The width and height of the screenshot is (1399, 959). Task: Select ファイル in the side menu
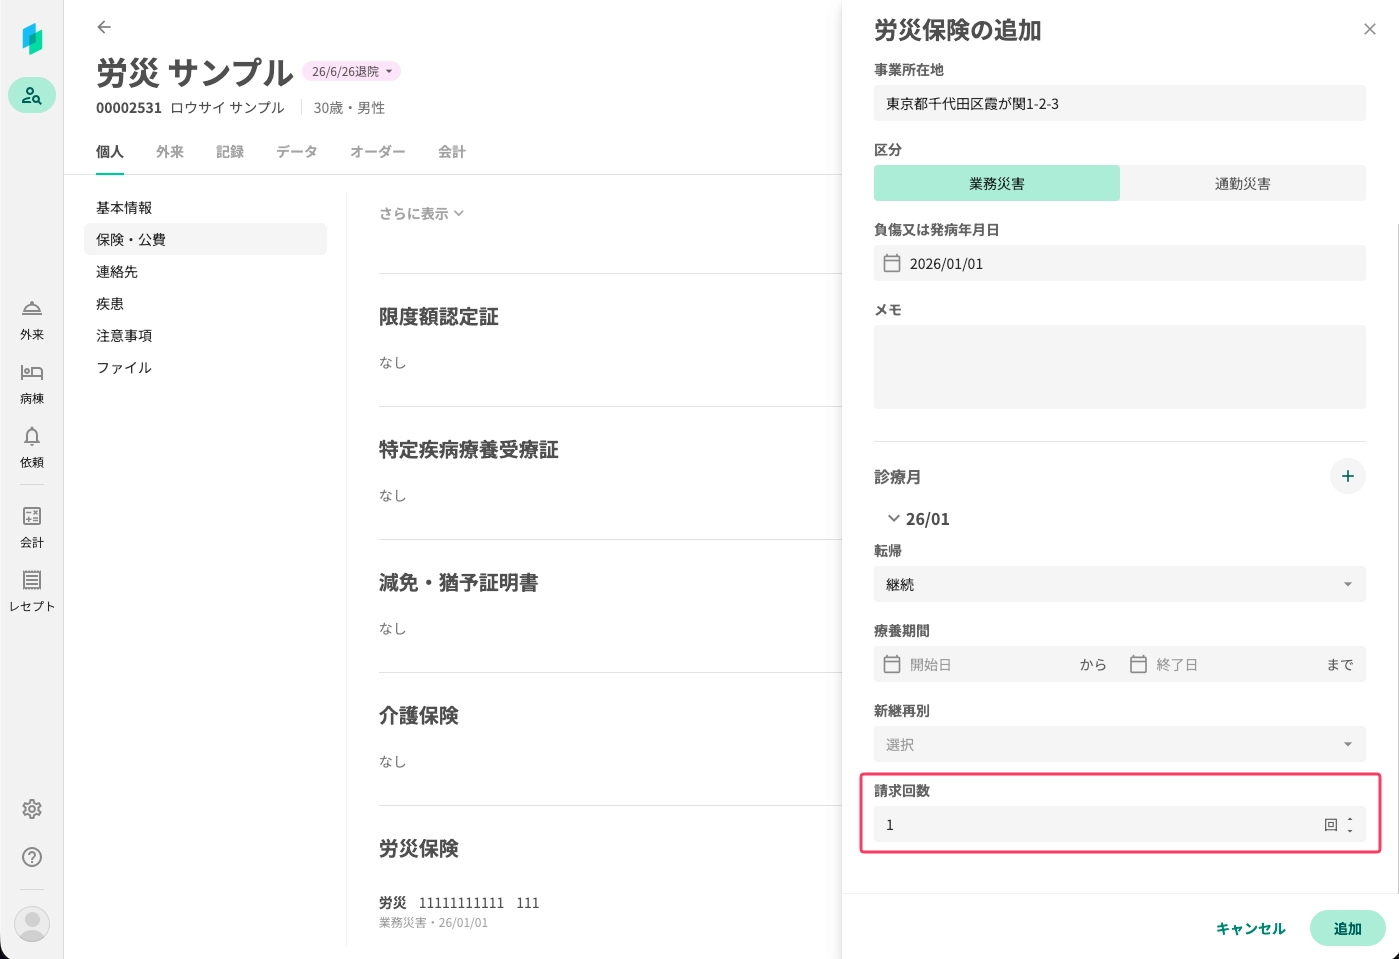205,367
